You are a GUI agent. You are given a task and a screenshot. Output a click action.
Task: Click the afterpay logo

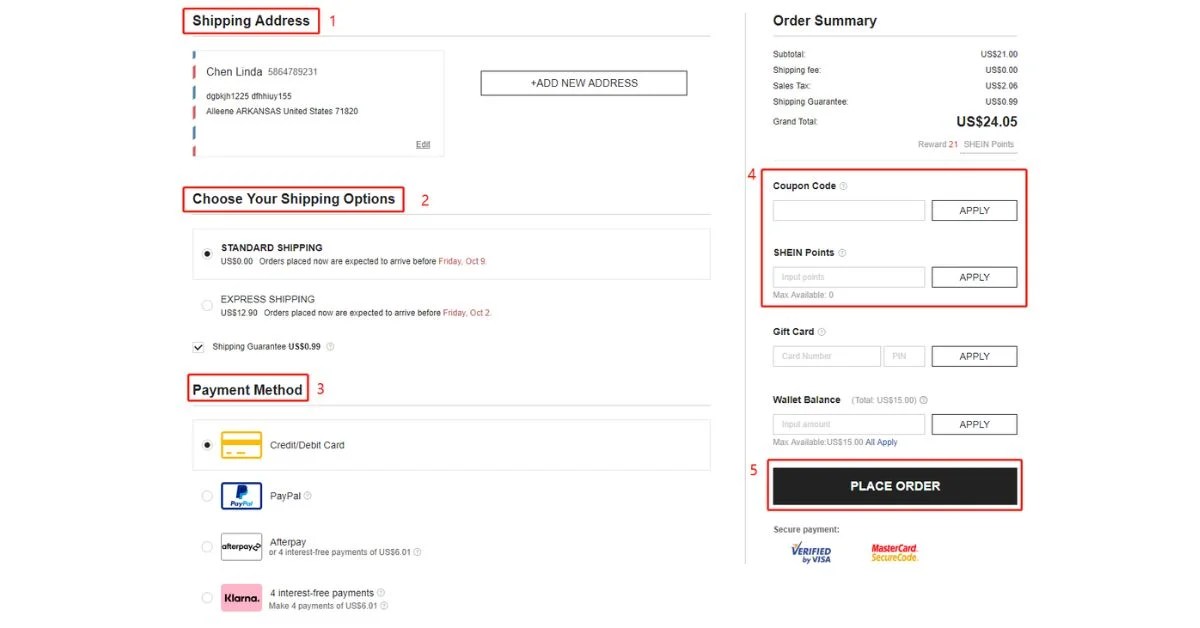coord(240,546)
